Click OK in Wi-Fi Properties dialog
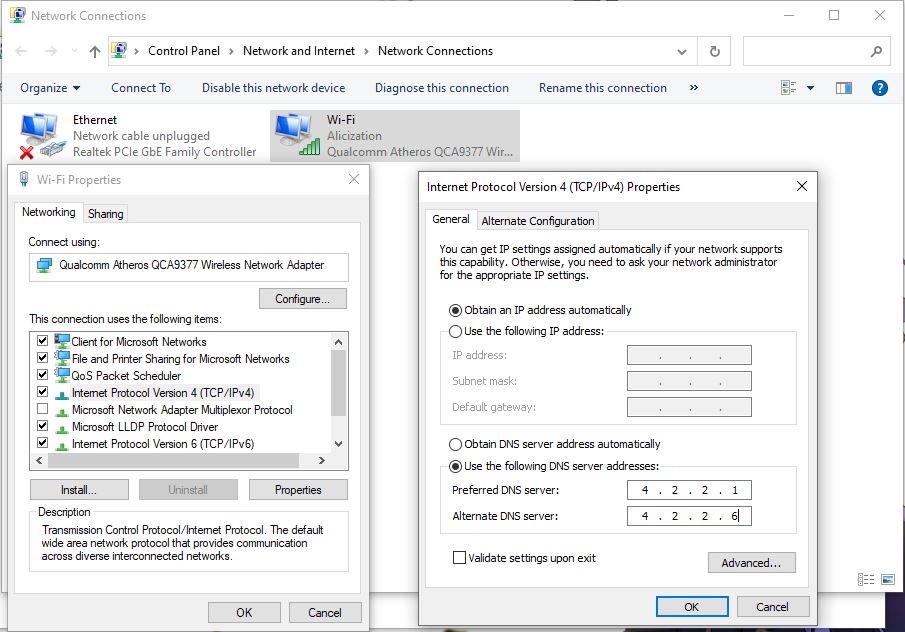 click(x=244, y=612)
